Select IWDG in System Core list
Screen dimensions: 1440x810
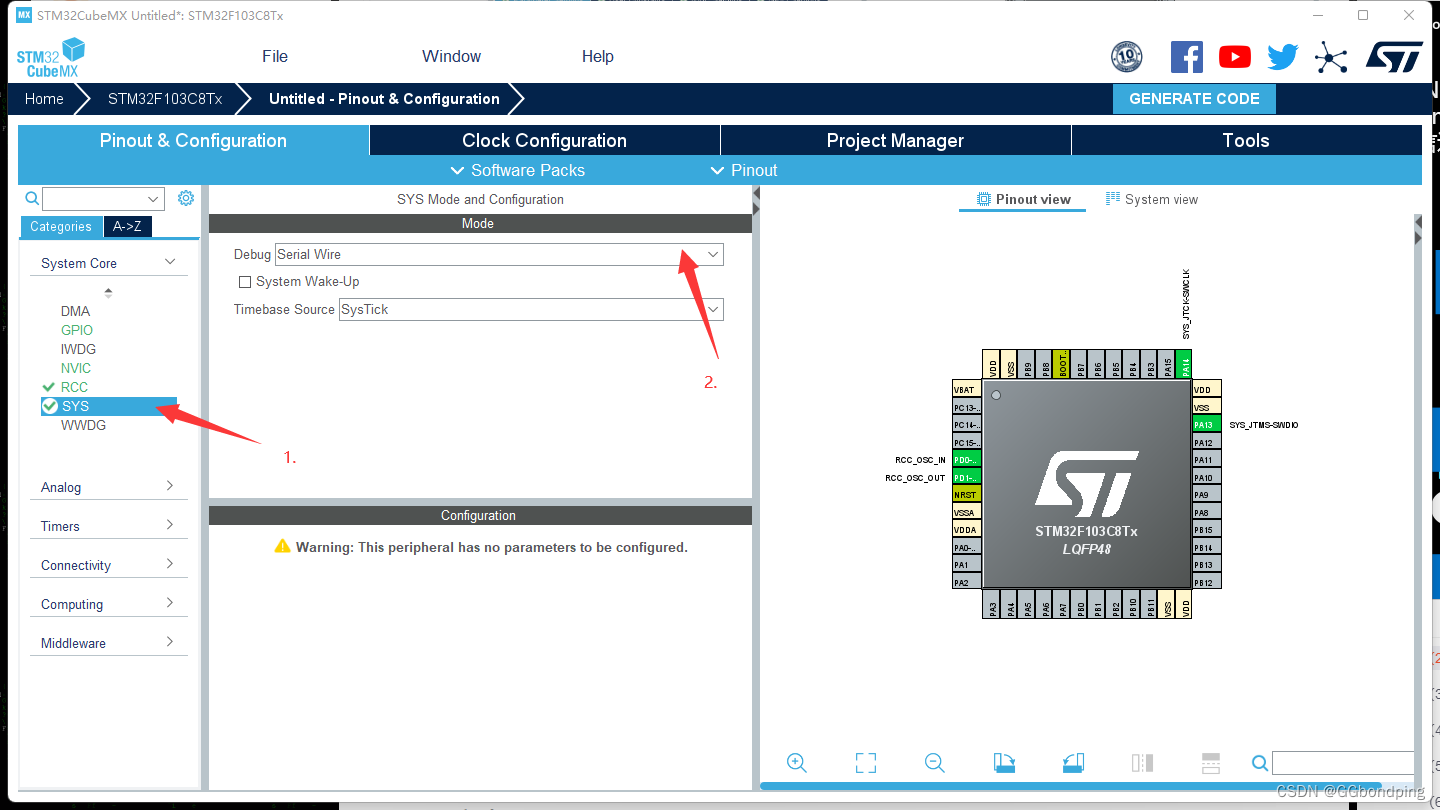(x=78, y=349)
